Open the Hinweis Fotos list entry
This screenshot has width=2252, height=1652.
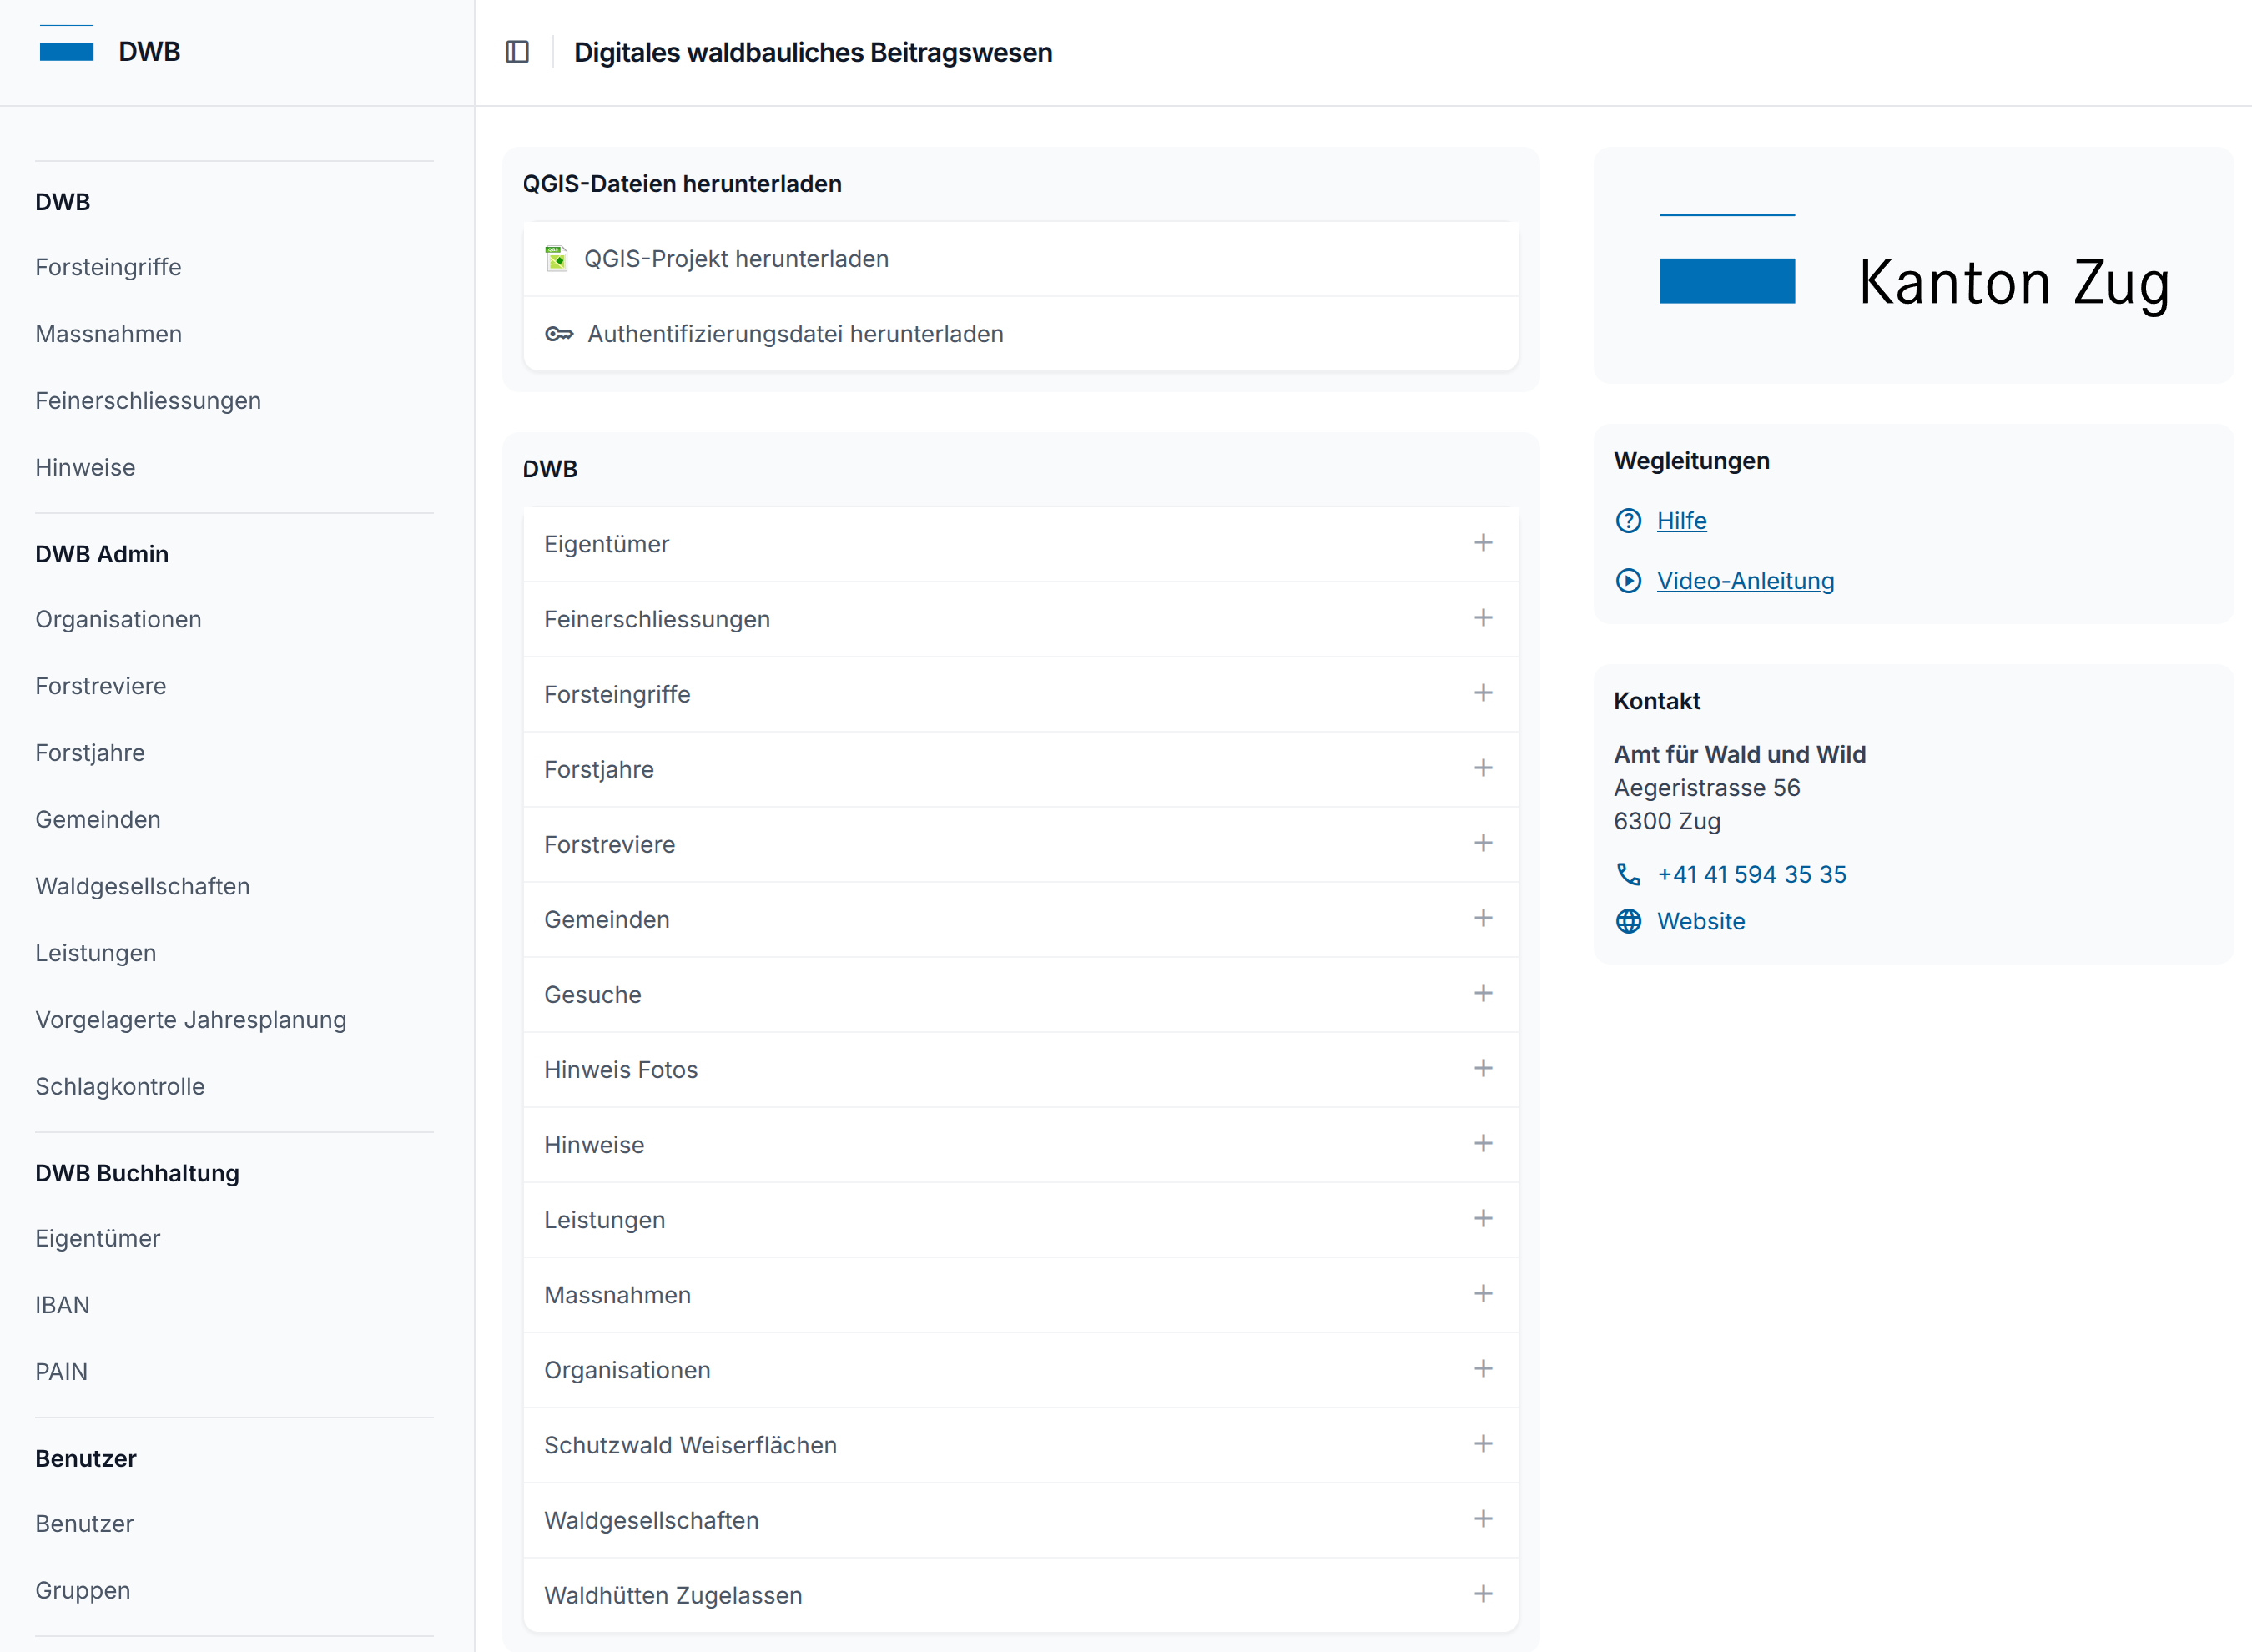click(x=620, y=1070)
